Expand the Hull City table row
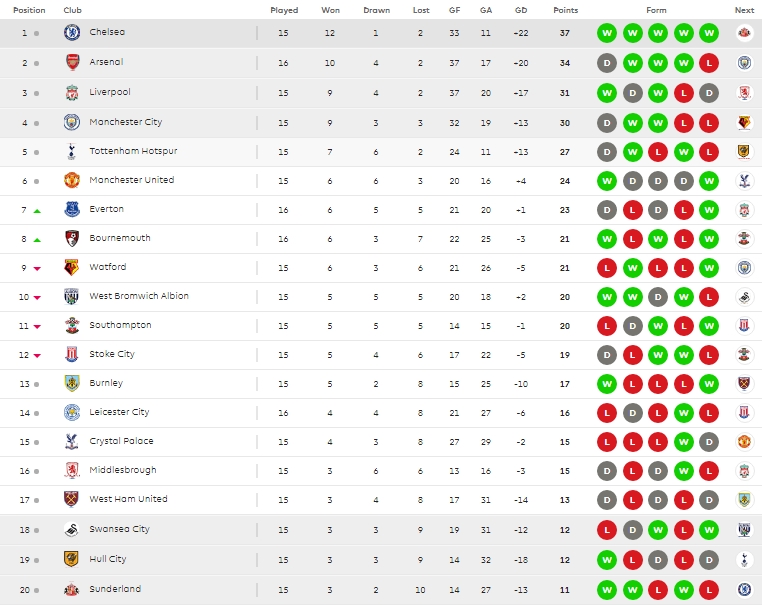Image resolution: width=762 pixels, height=605 pixels. tap(380, 560)
